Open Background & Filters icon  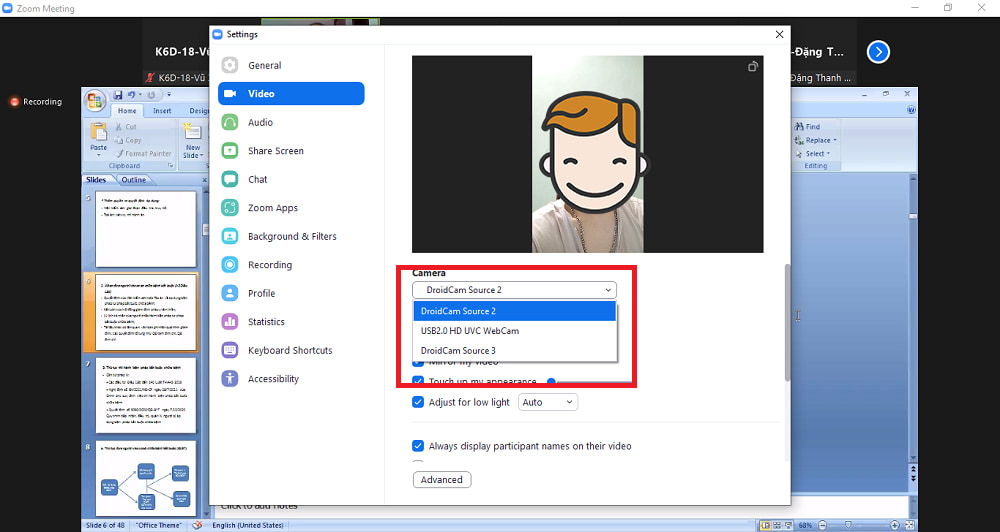tap(230, 236)
